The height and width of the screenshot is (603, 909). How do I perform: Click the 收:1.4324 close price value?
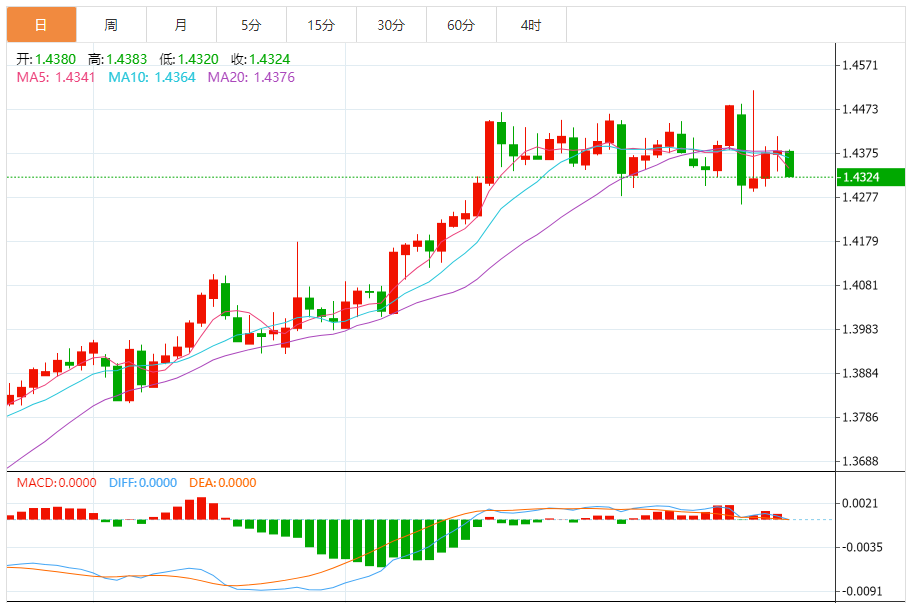pos(260,59)
